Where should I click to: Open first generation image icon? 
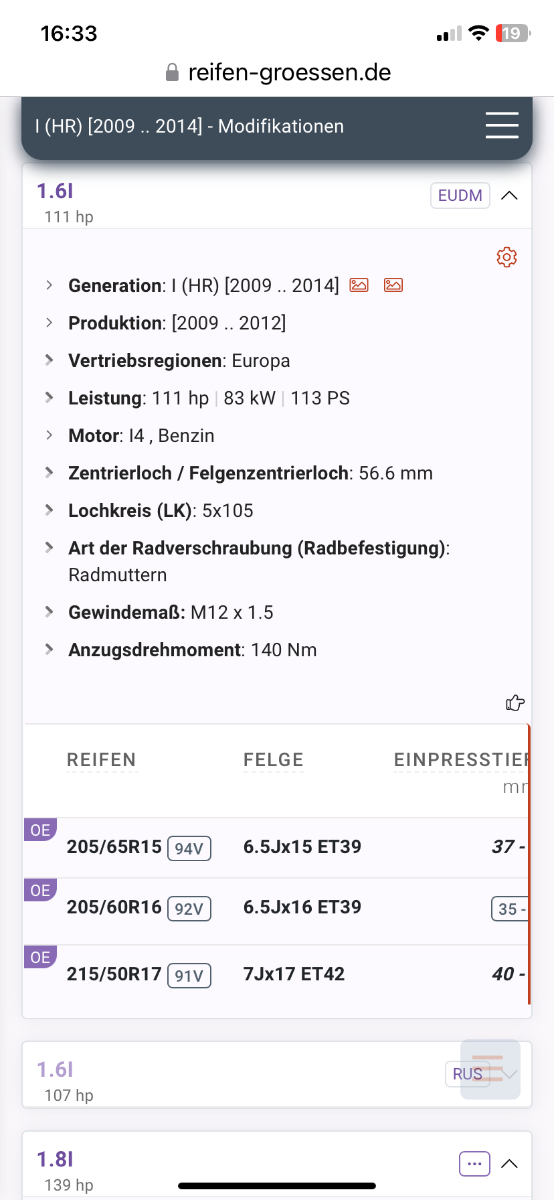[x=360, y=285]
